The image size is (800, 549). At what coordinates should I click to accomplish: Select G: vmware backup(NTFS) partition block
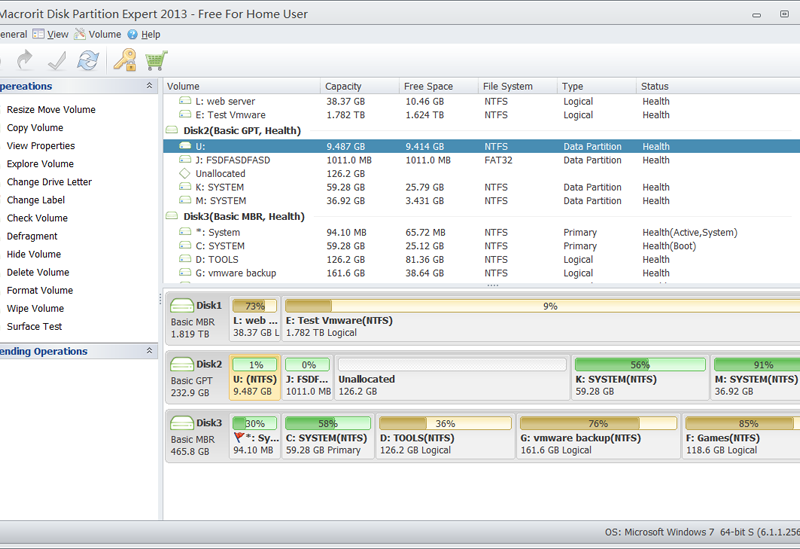coord(598,436)
